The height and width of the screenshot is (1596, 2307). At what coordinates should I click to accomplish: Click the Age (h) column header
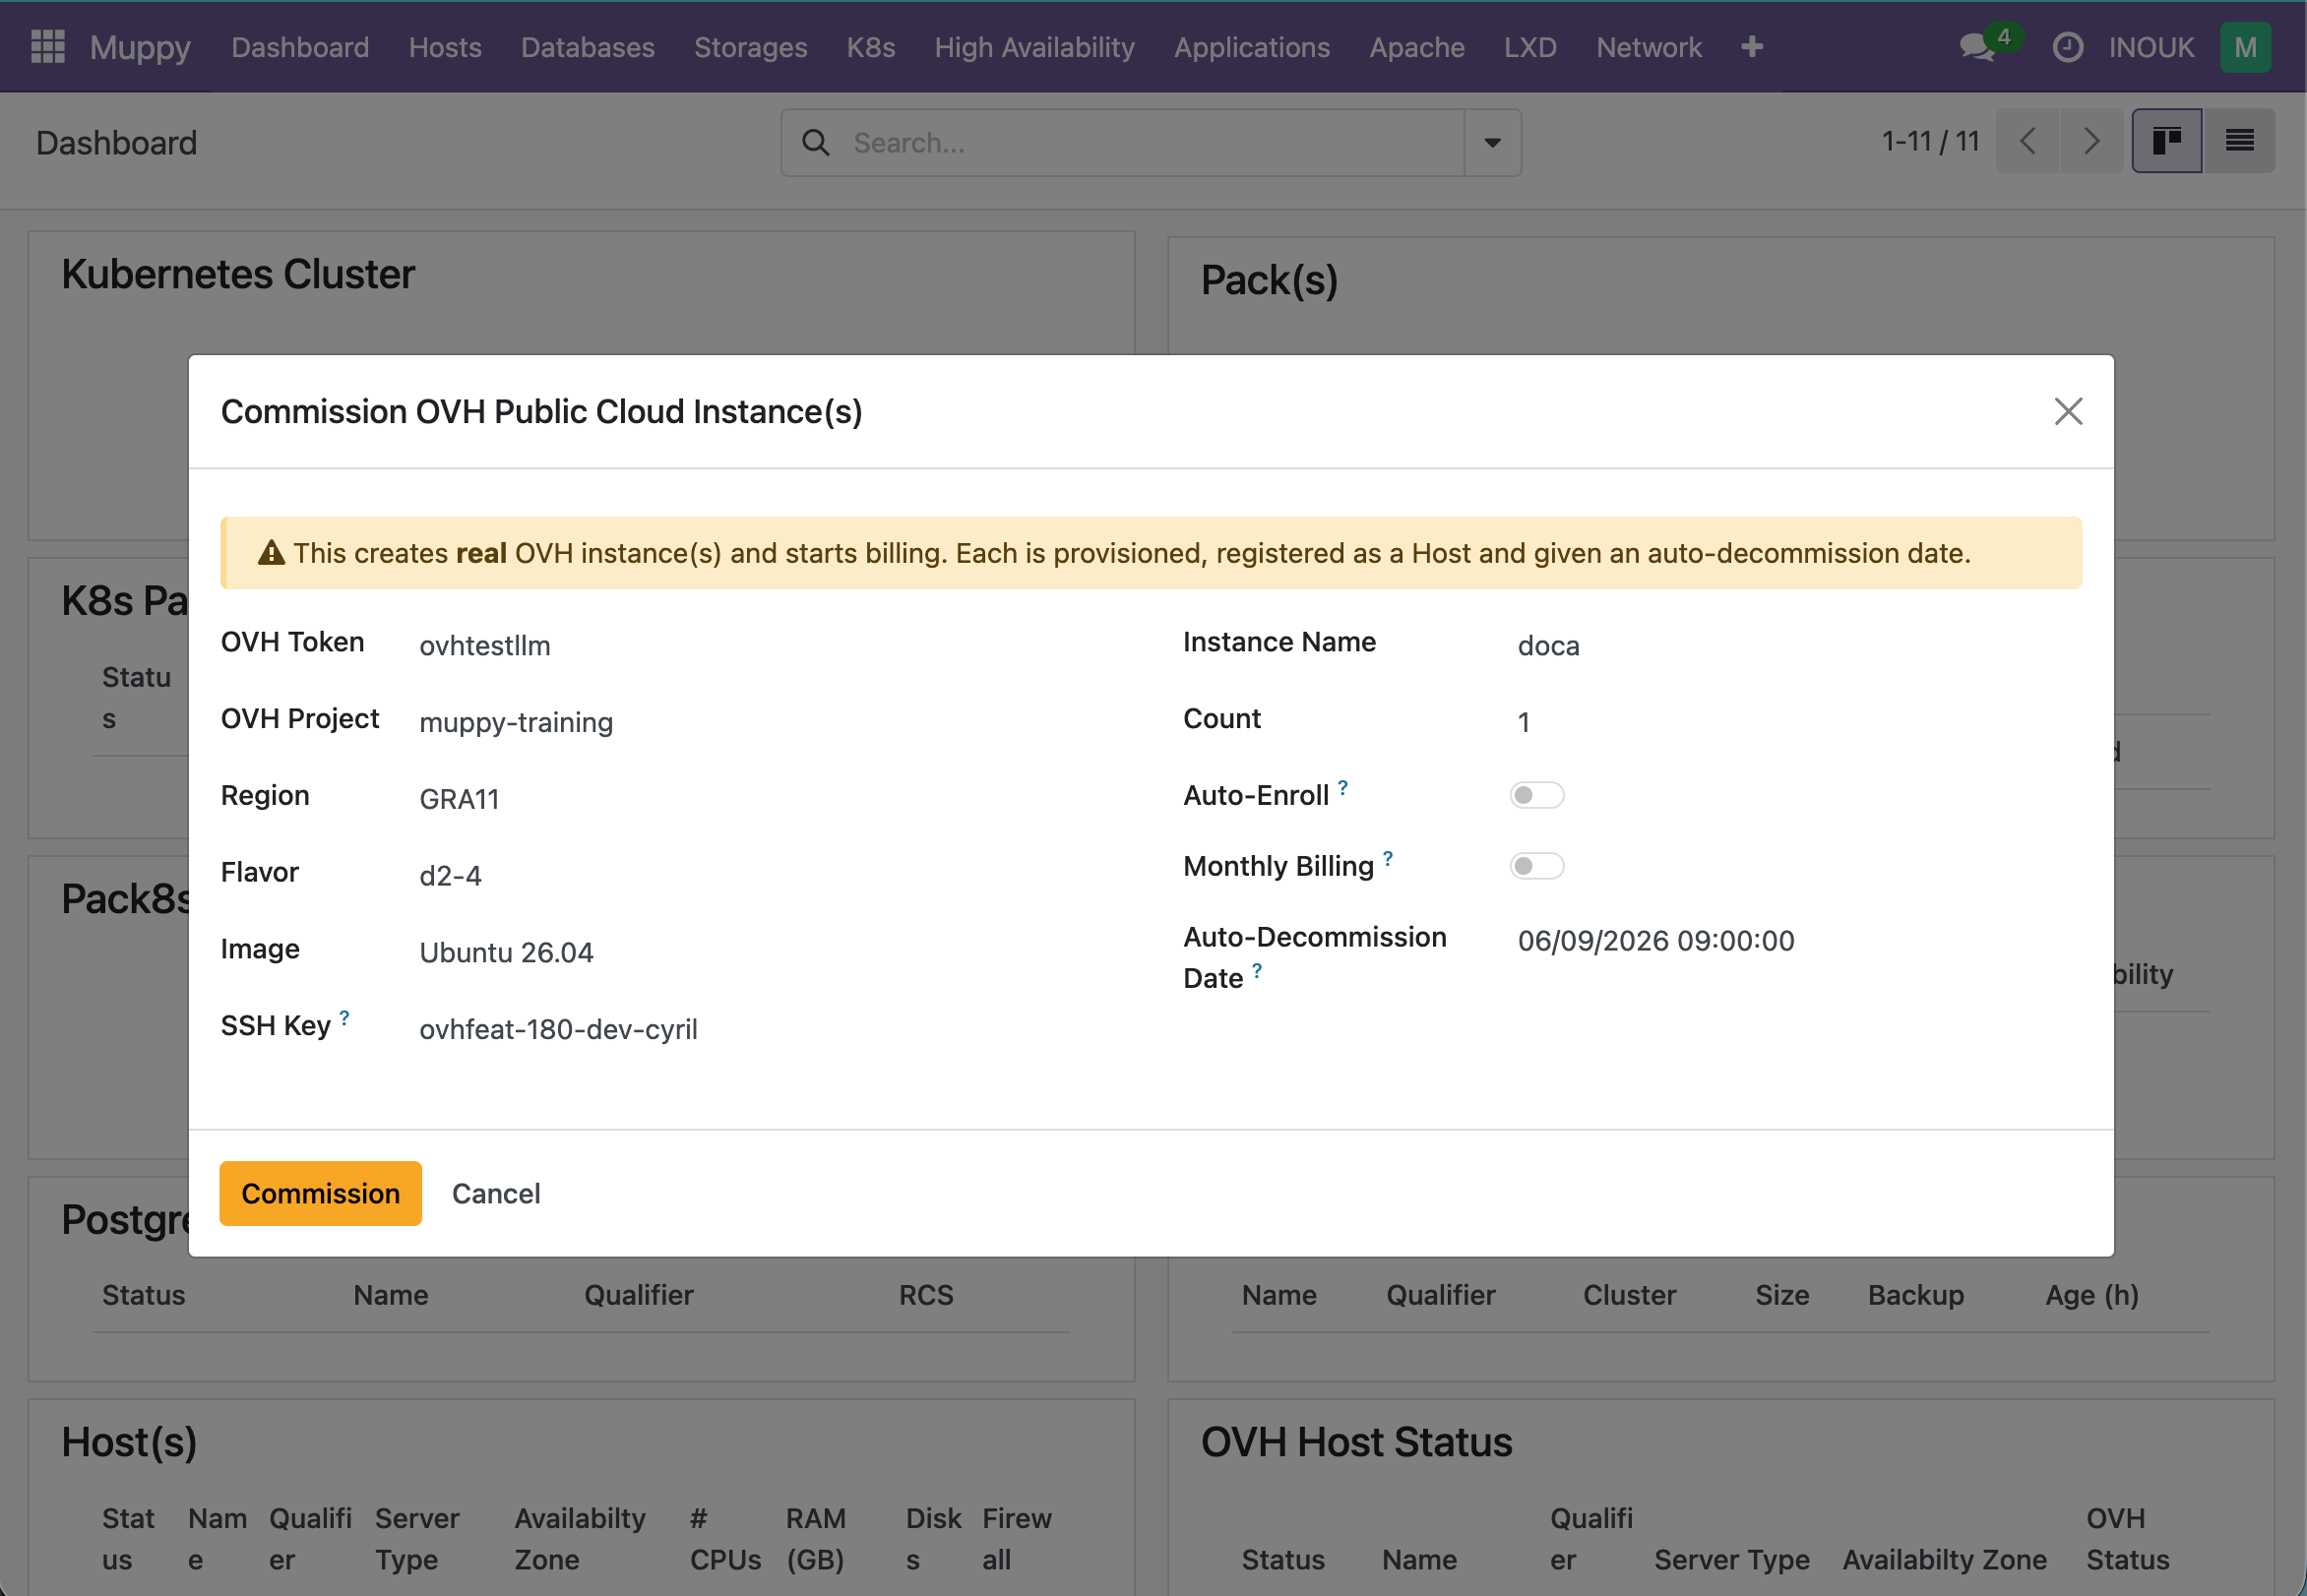(x=2092, y=1295)
